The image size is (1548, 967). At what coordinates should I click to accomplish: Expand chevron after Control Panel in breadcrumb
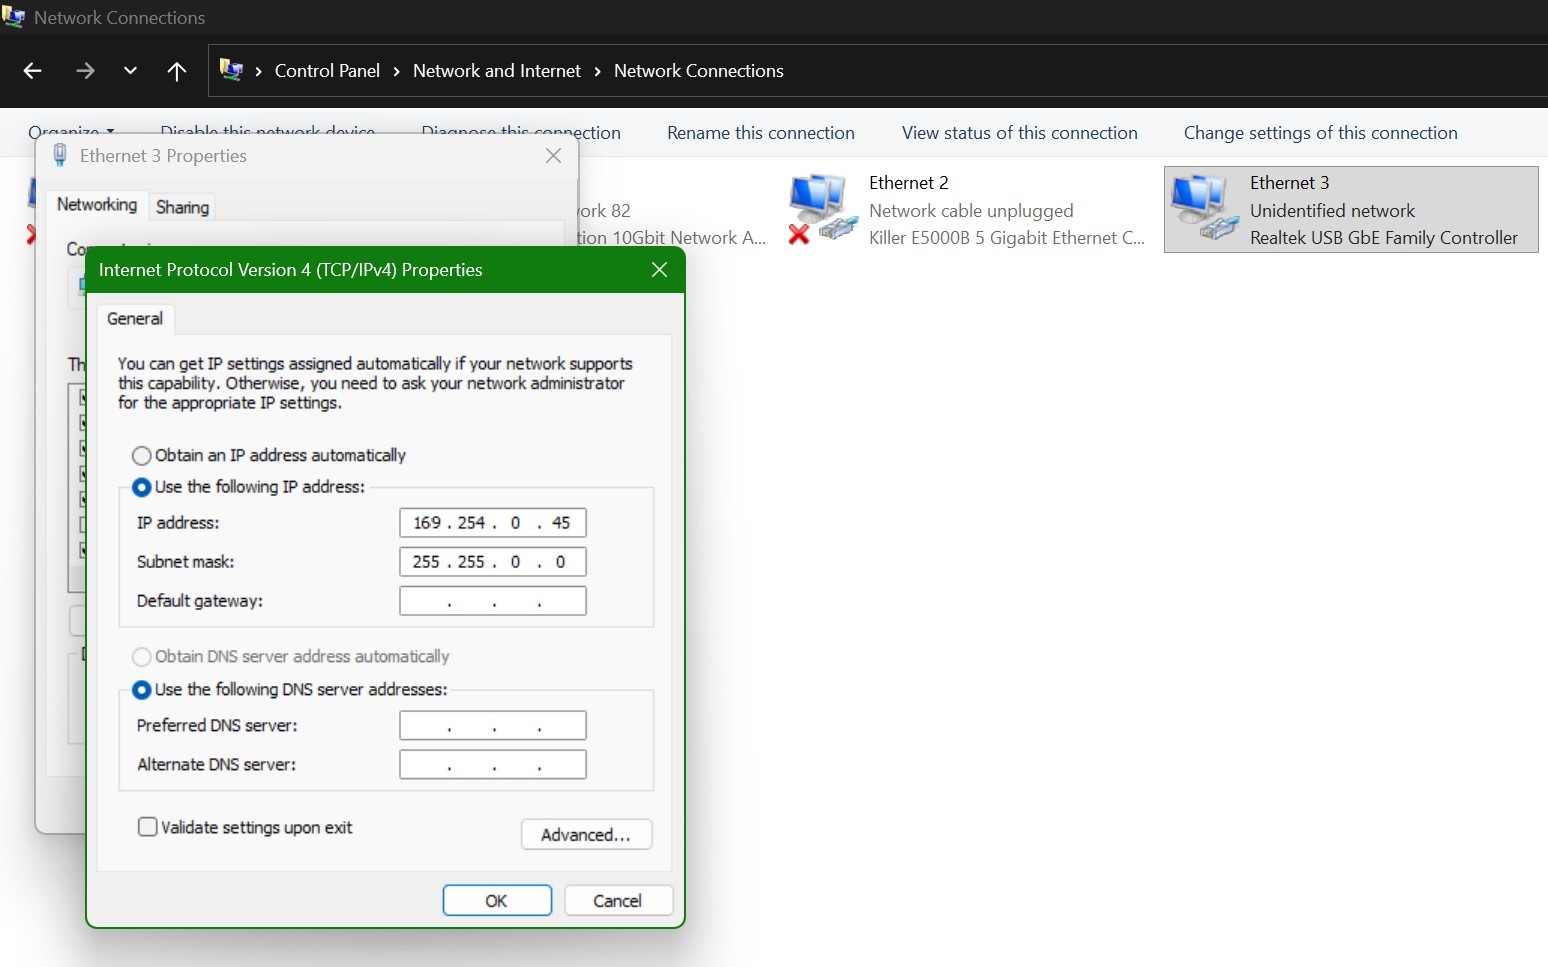coord(397,71)
